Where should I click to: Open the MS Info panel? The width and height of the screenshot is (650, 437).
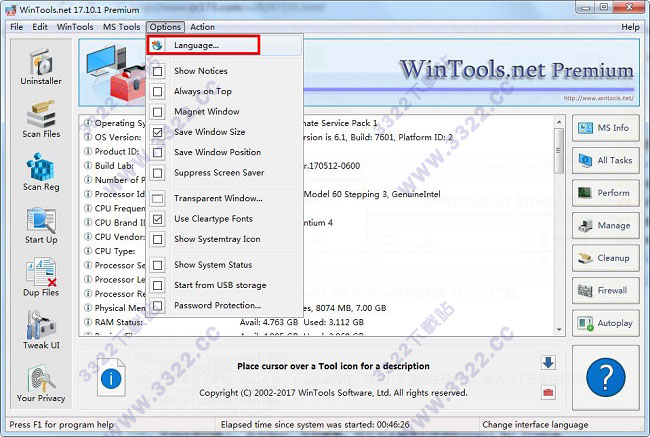[606, 128]
